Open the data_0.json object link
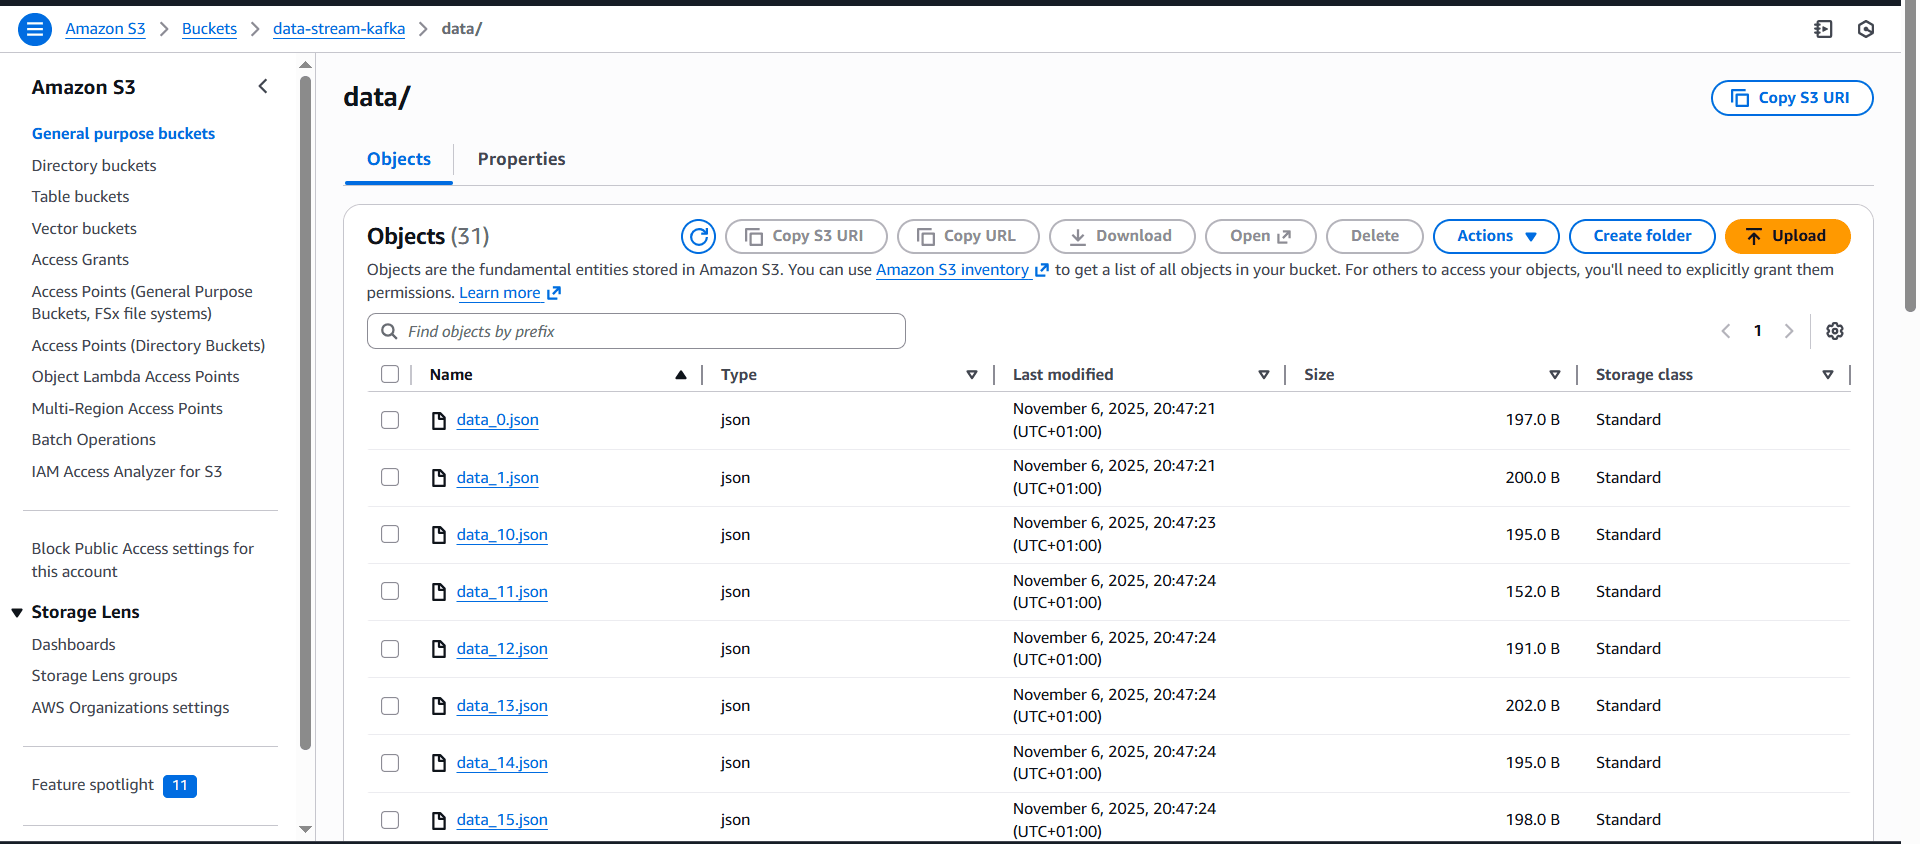Viewport: 1920px width, 844px height. click(x=497, y=420)
